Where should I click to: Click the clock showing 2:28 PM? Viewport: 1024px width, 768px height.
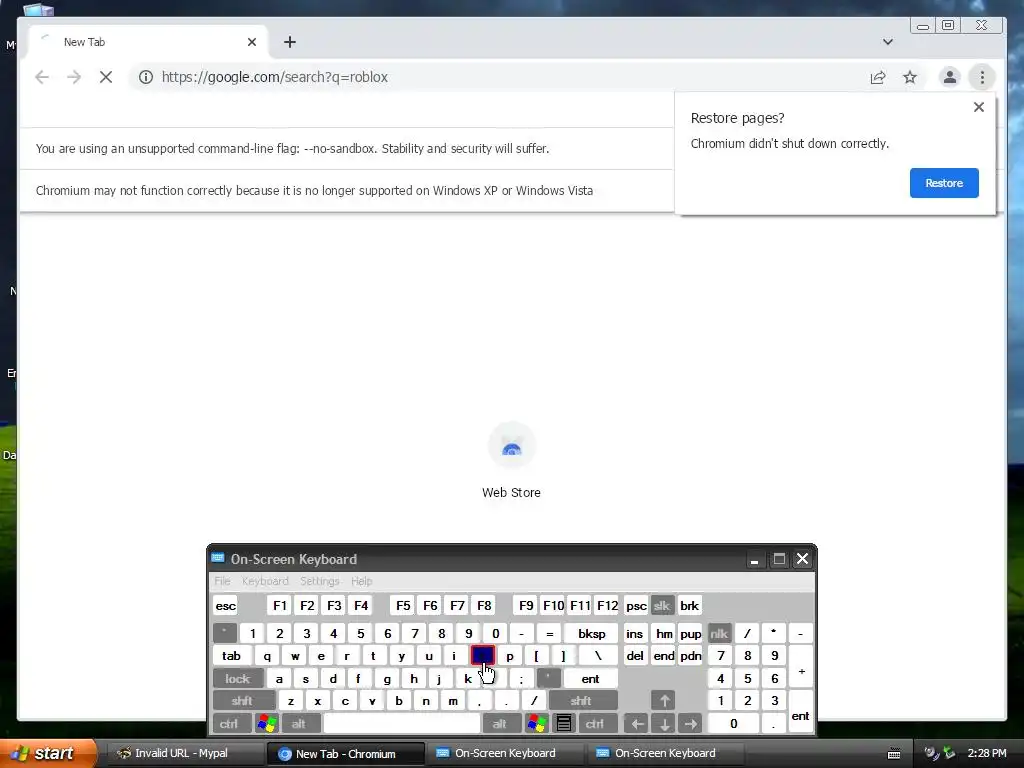click(x=987, y=753)
